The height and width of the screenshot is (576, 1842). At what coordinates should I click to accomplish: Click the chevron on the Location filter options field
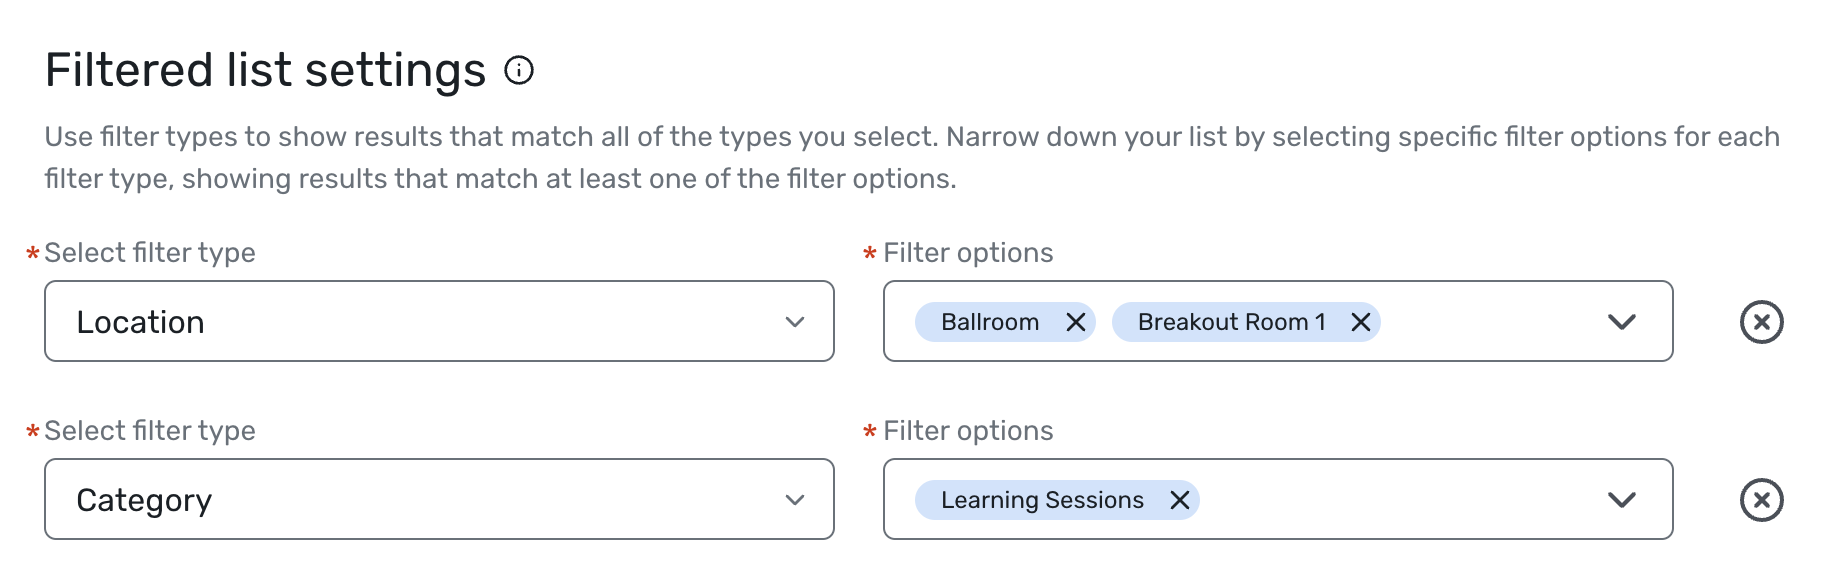click(x=1622, y=322)
